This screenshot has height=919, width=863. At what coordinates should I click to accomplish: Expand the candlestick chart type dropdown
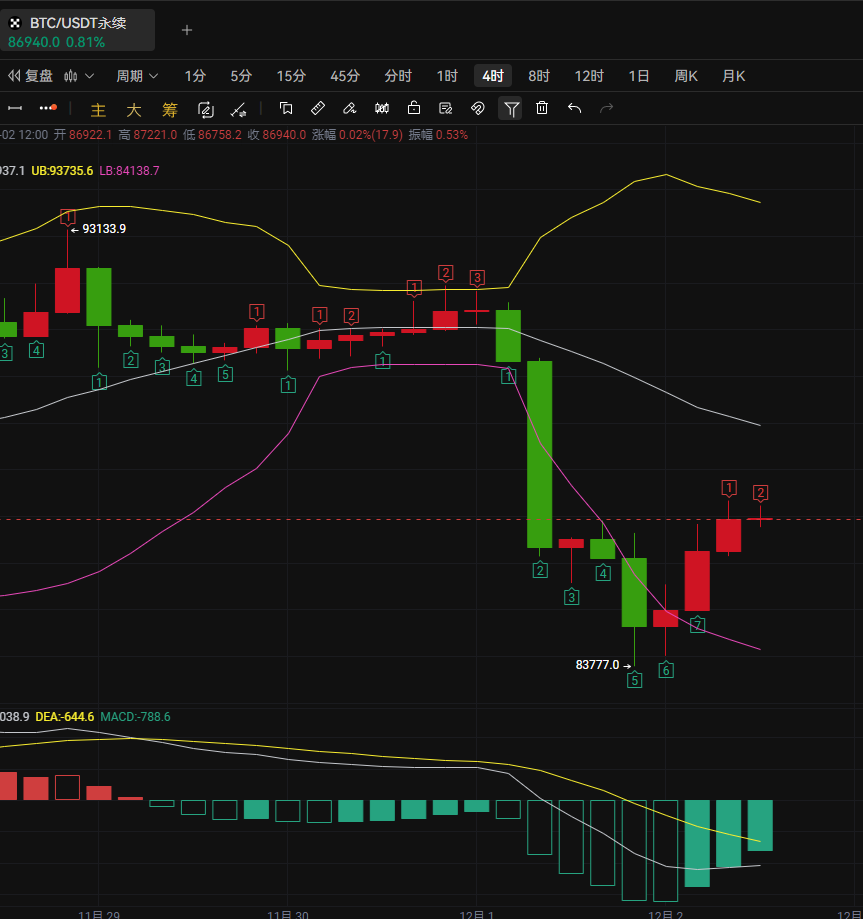tap(79, 76)
